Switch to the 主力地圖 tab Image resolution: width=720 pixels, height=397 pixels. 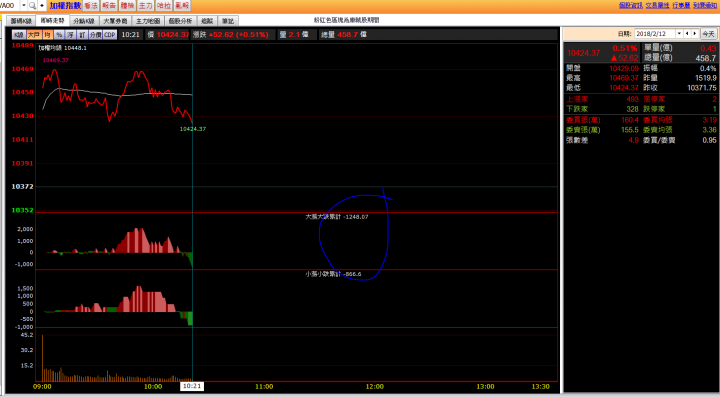pyautogui.click(x=148, y=21)
